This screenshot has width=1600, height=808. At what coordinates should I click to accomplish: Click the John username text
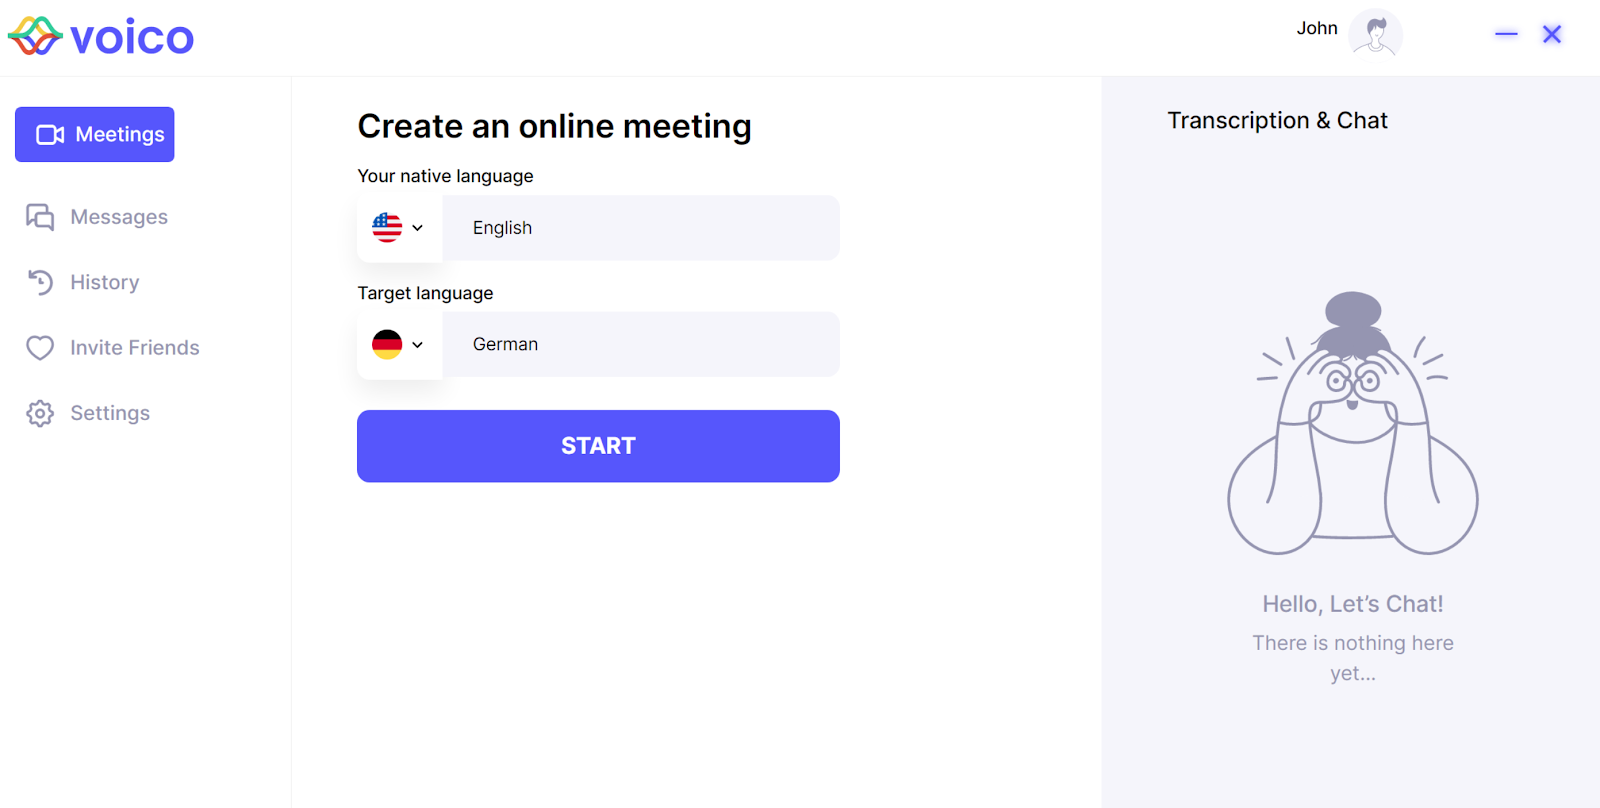pos(1317,28)
